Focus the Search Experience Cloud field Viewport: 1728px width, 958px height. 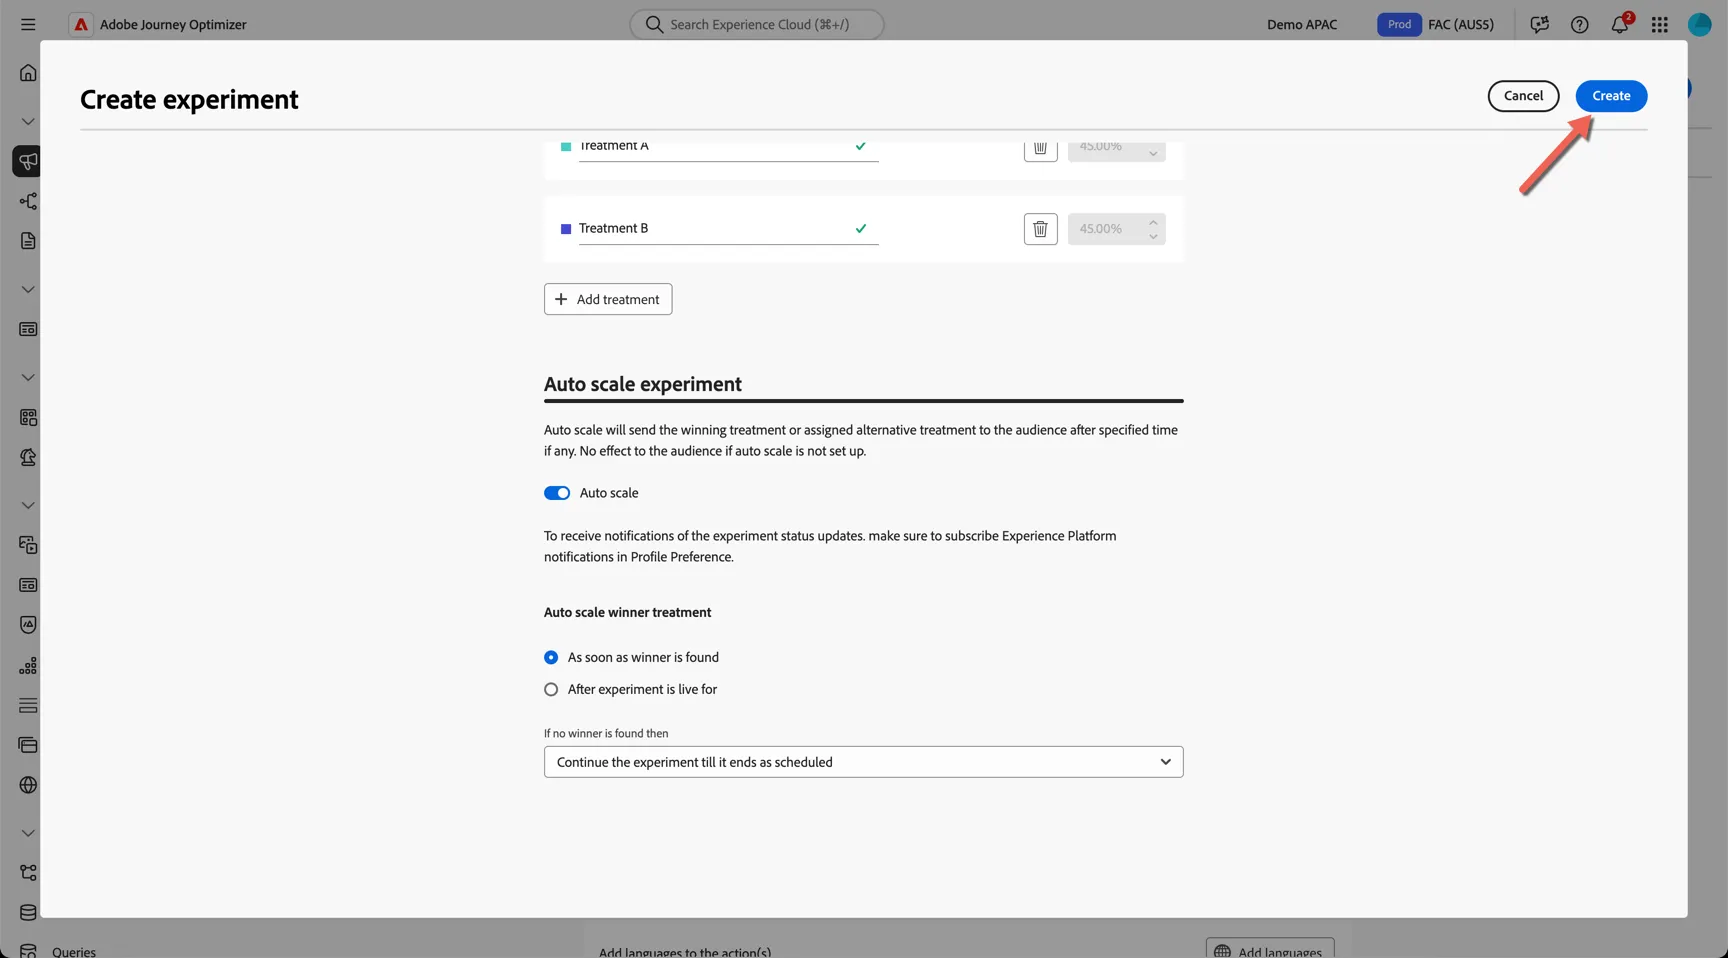click(x=757, y=24)
